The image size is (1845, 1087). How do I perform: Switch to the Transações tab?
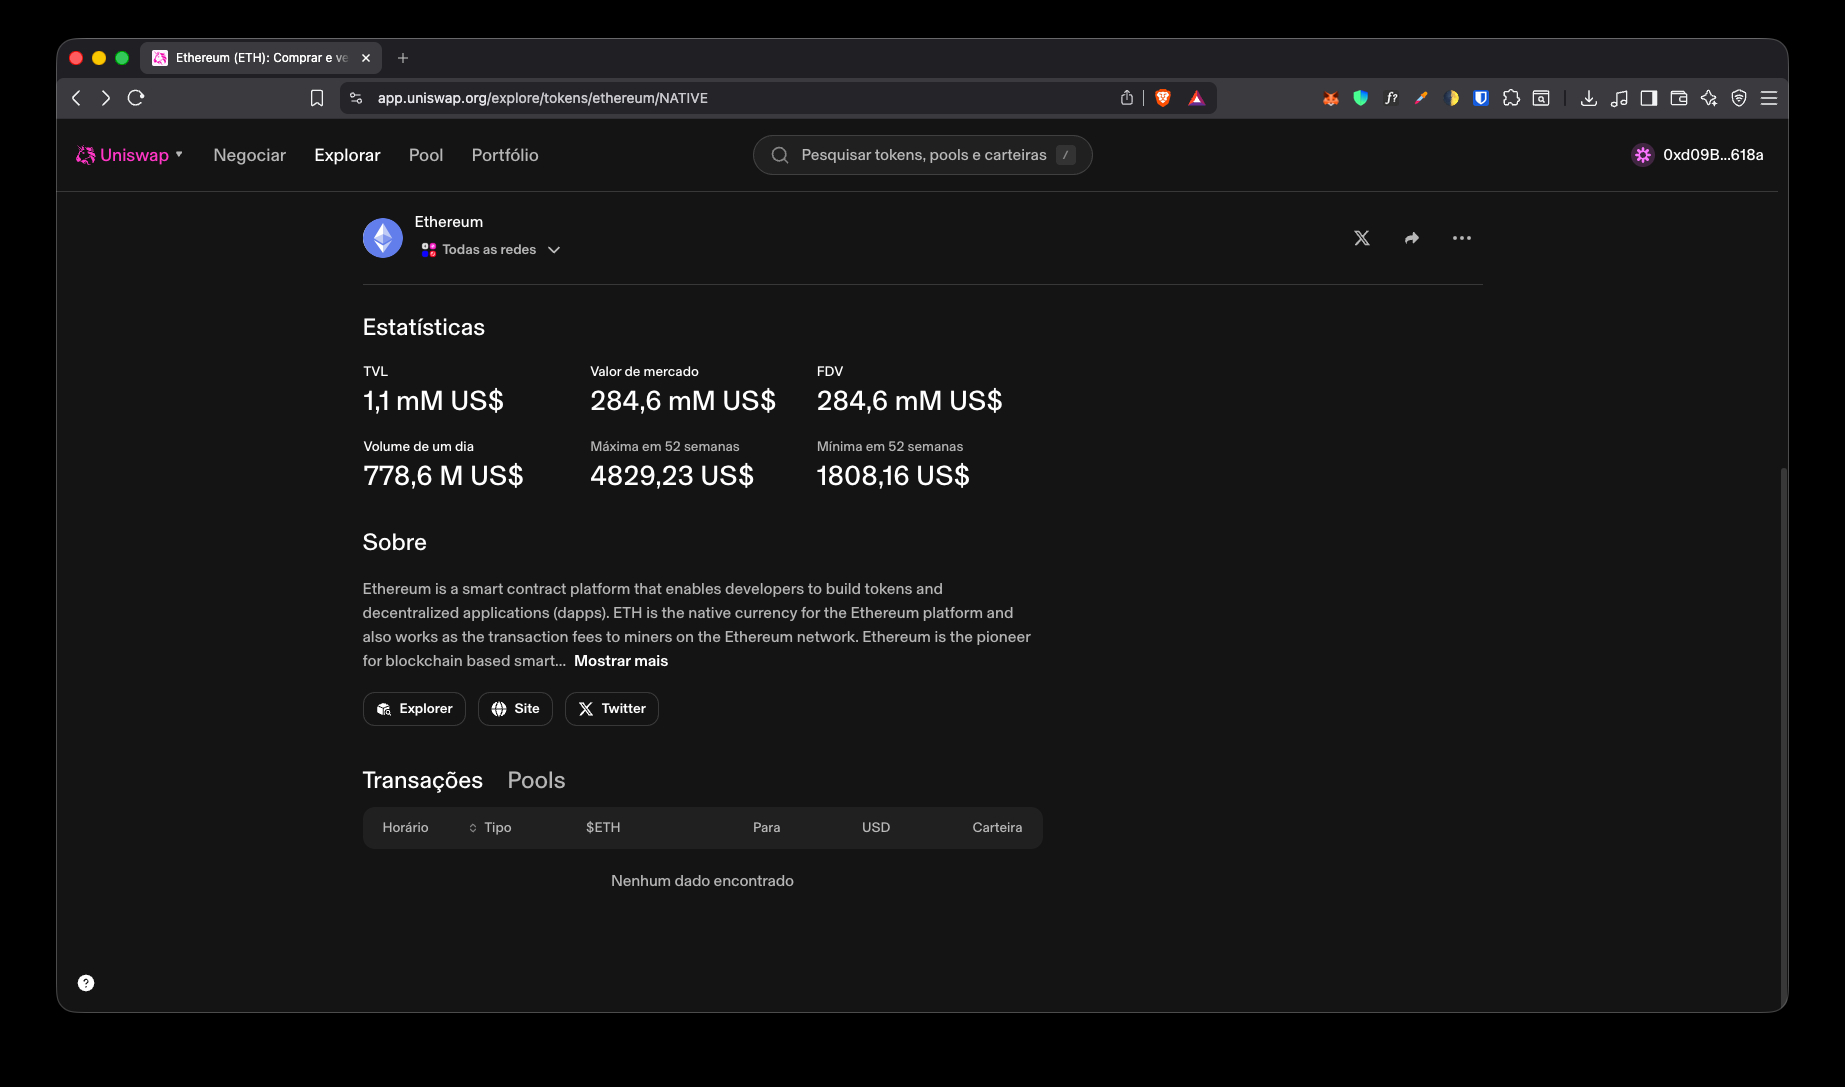pos(423,780)
